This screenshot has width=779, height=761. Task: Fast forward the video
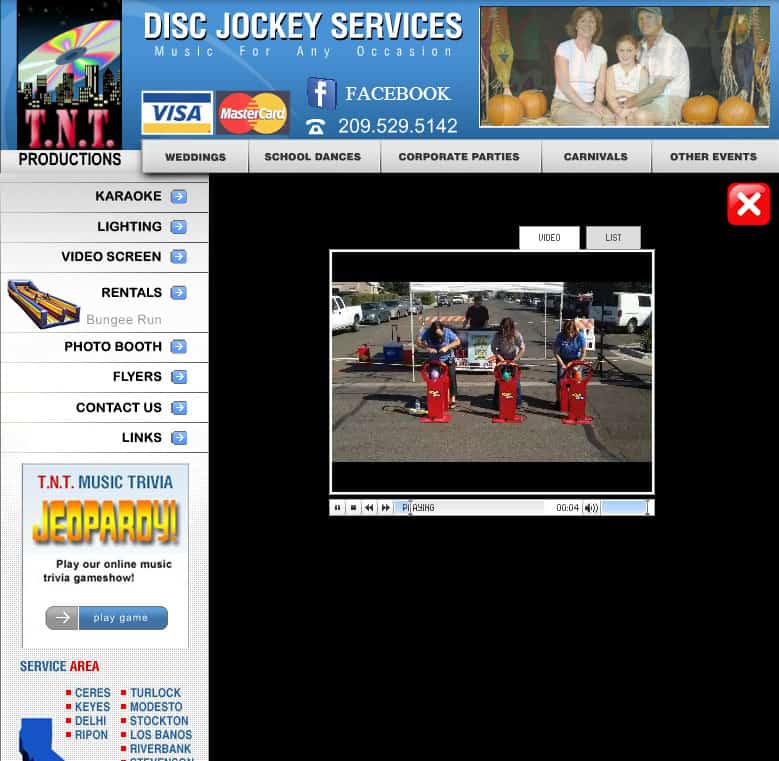pos(386,508)
